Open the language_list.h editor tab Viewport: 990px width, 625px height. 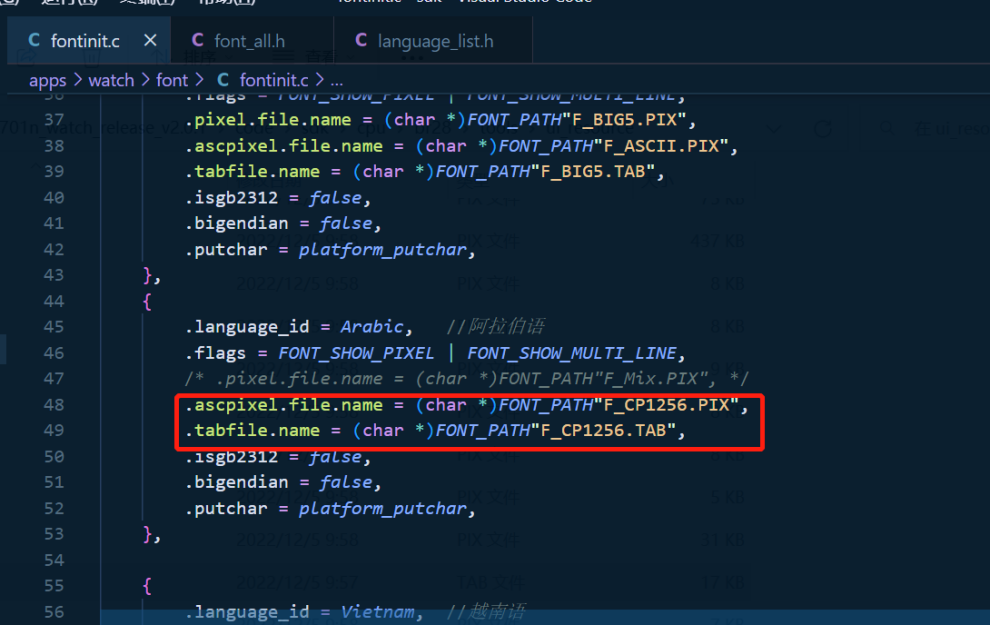[433, 41]
